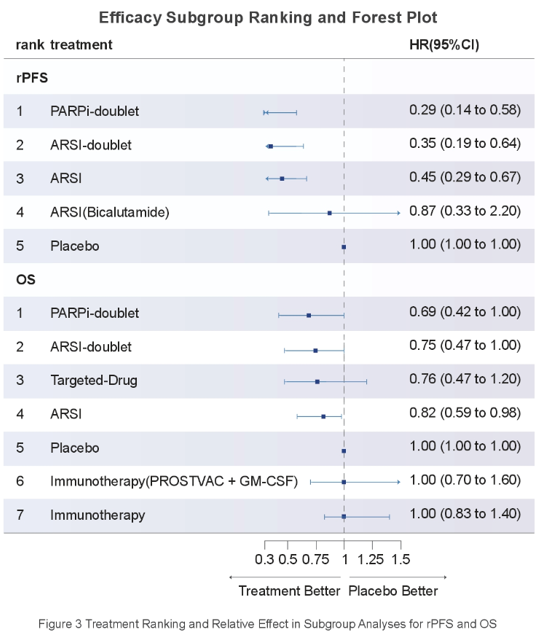This screenshot has height=640, width=544.
Task: Click the treatment column header
Action: [81, 44]
